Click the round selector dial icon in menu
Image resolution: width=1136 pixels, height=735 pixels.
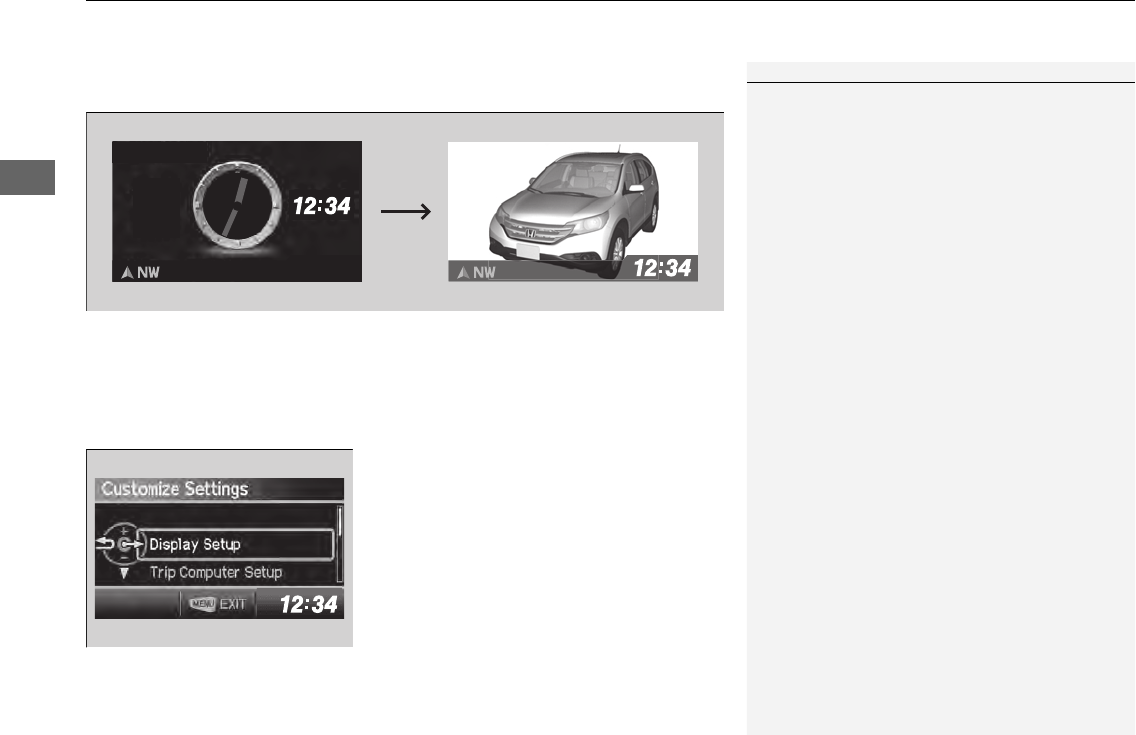point(125,544)
